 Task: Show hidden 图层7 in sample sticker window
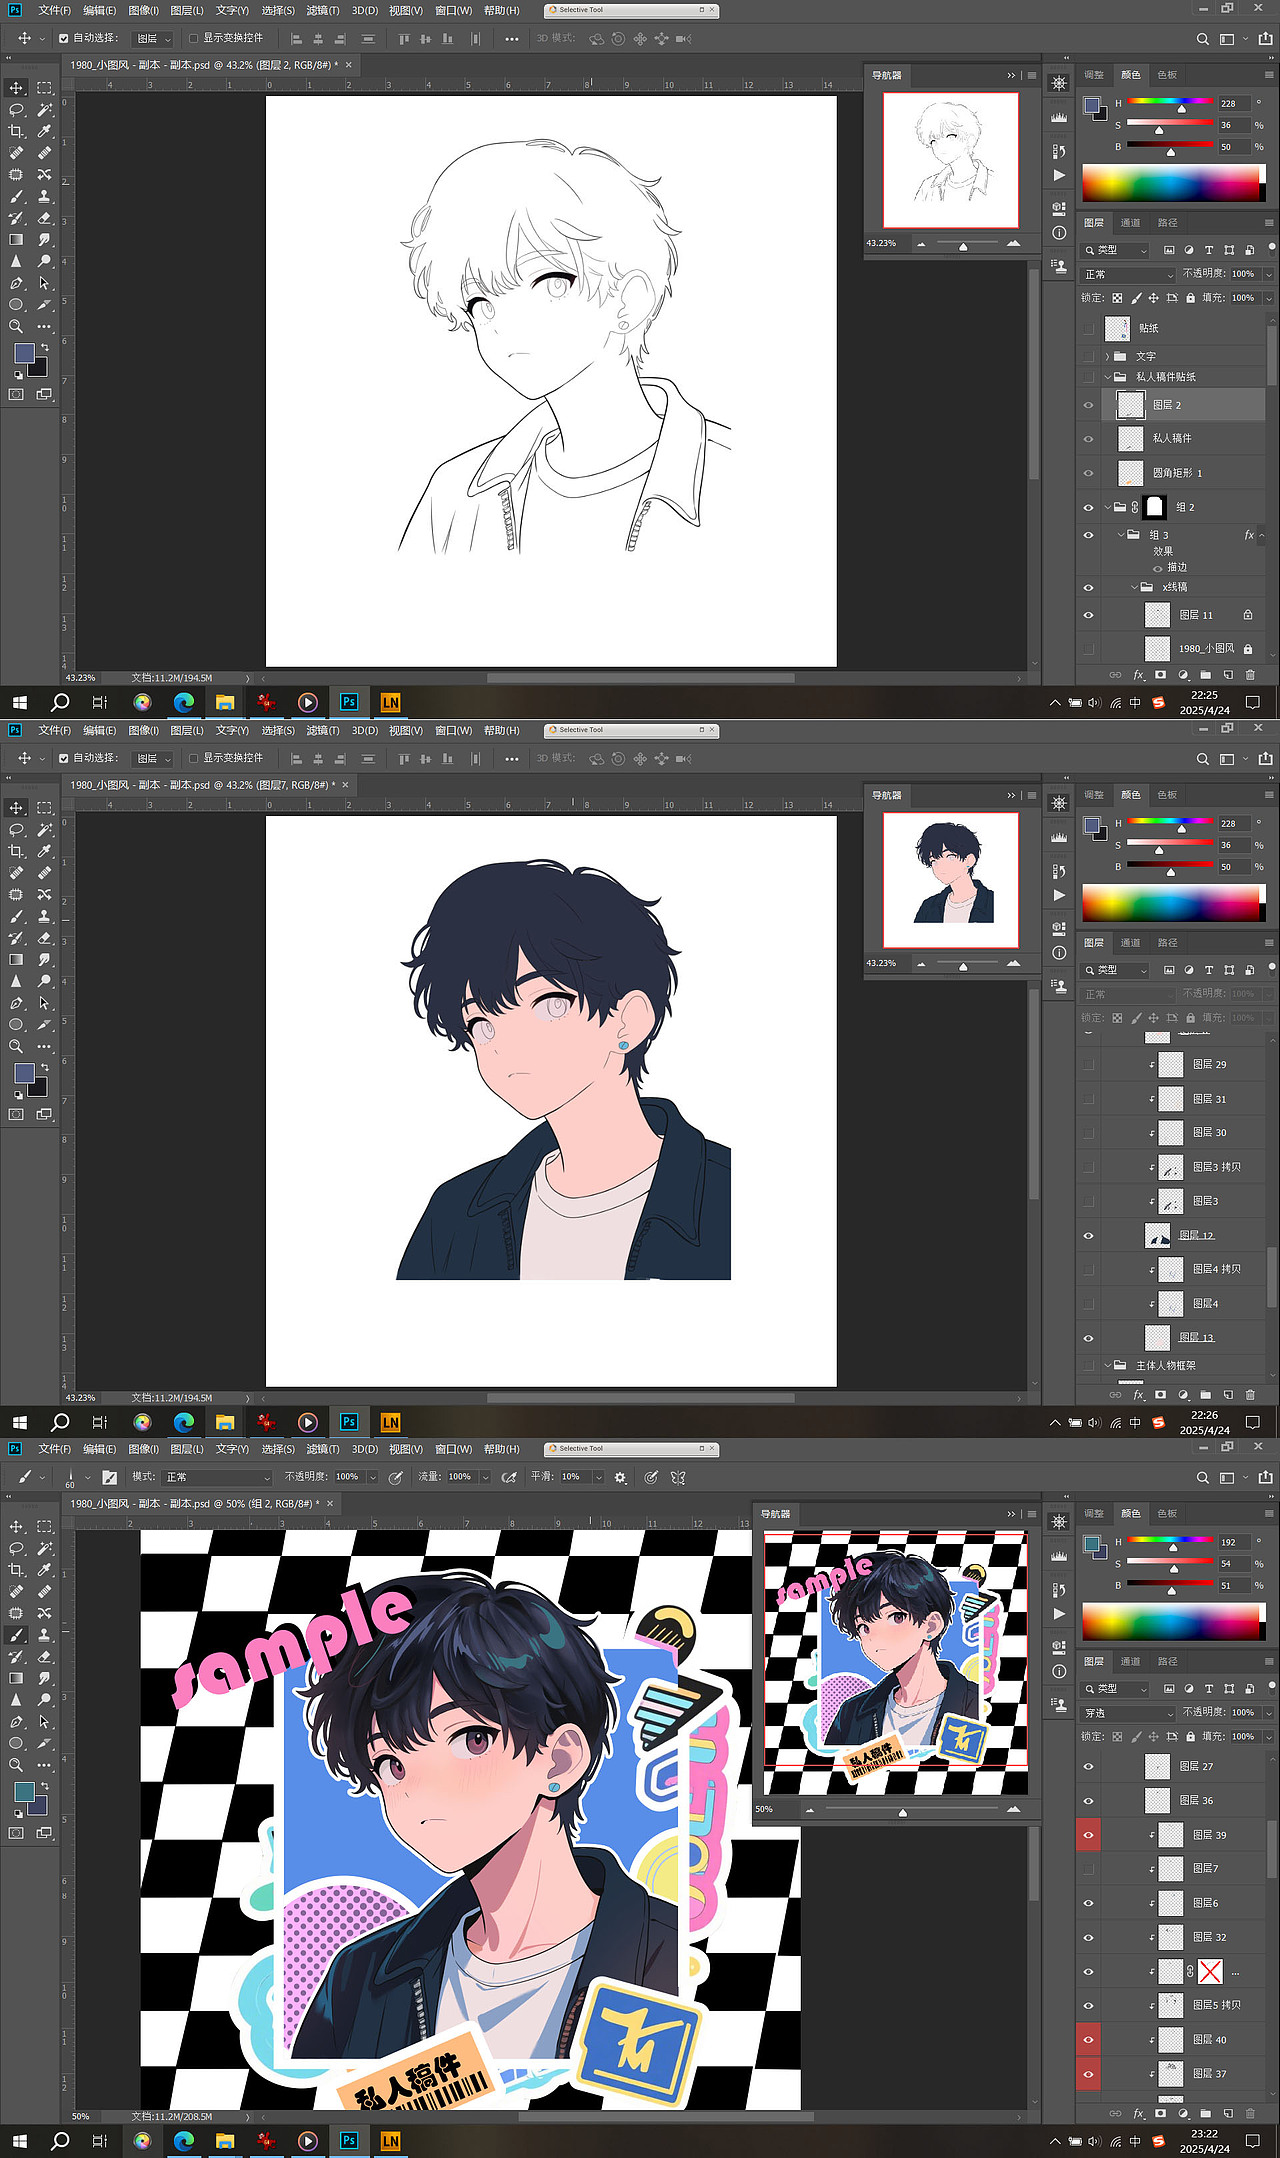pyautogui.click(x=1088, y=1868)
